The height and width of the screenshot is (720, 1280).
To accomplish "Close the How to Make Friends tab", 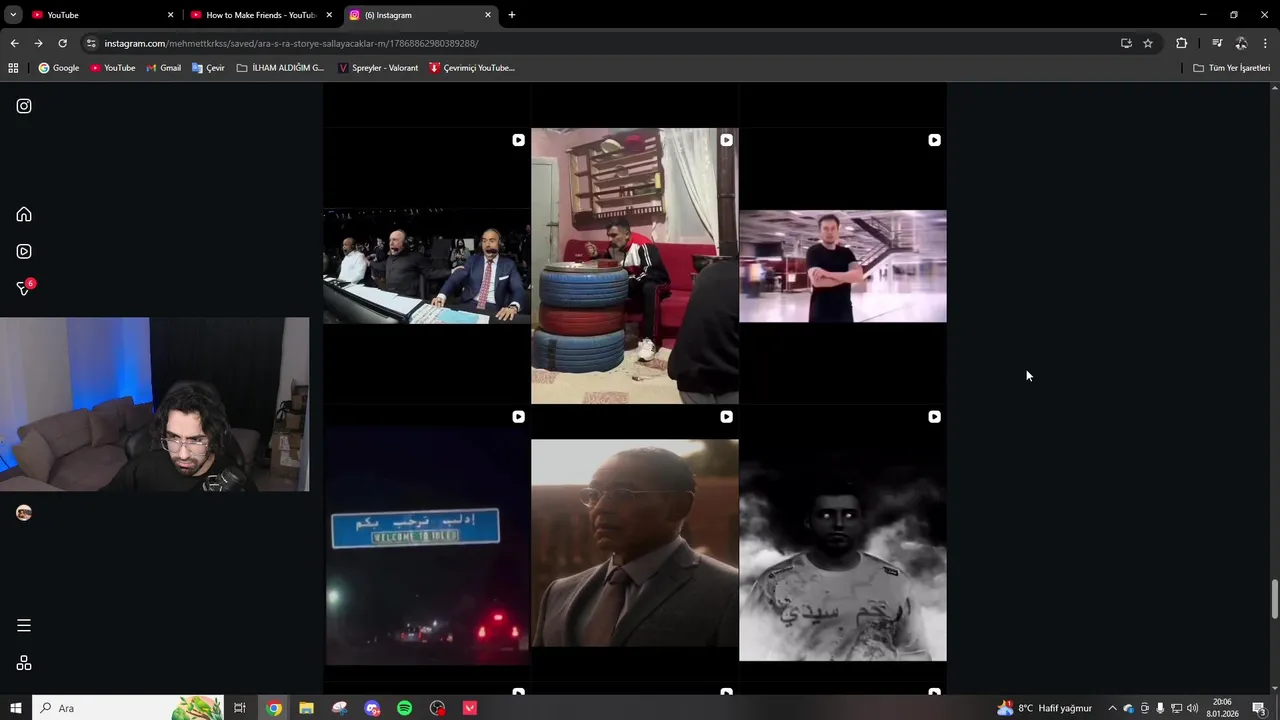I will tap(329, 15).
